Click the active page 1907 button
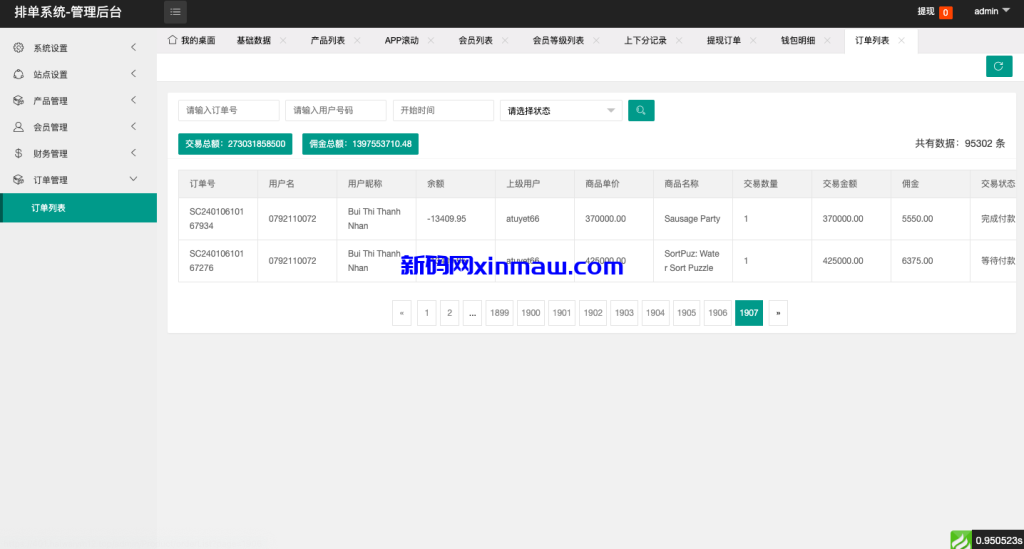 [748, 313]
